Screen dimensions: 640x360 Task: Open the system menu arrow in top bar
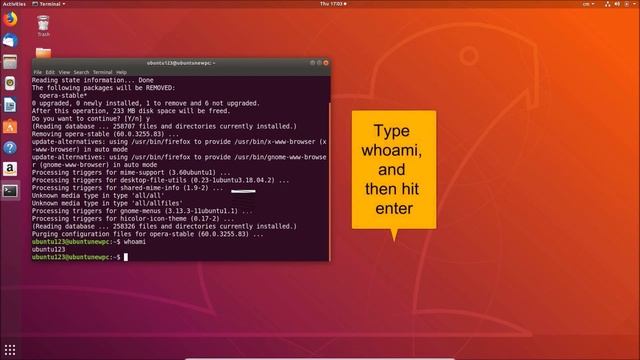tap(635, 4)
